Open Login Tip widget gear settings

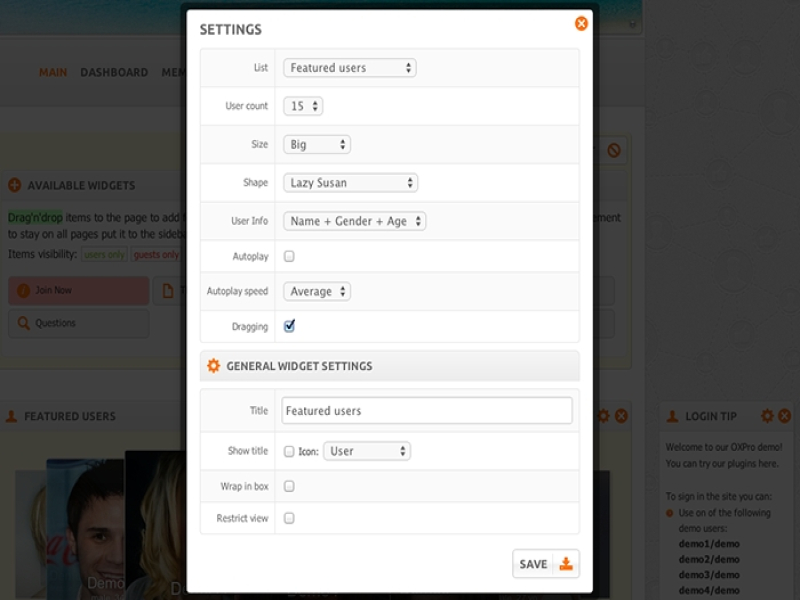point(767,416)
